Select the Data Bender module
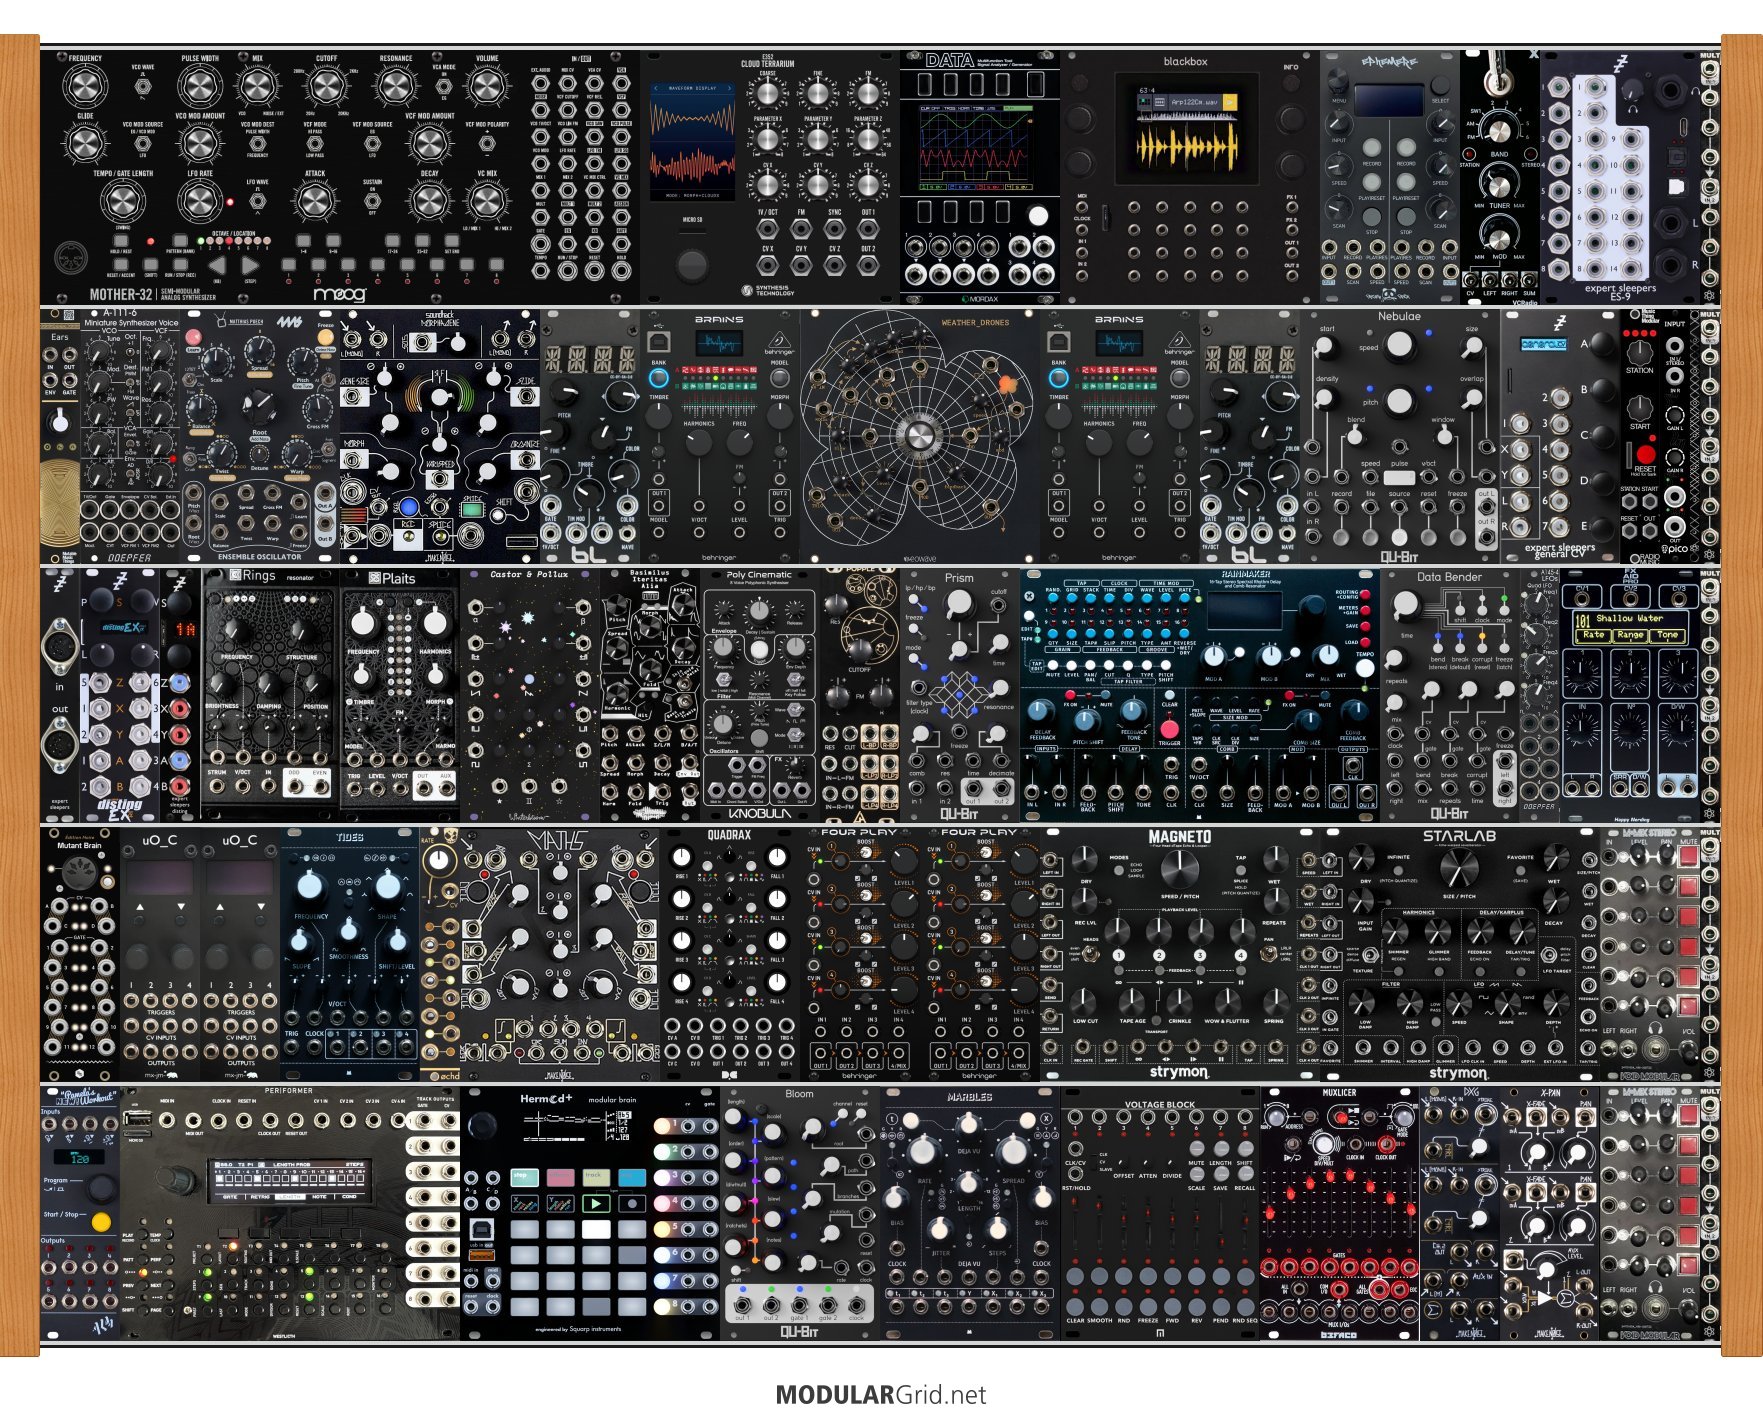Screen dimensions: 1763x1416 [1450, 695]
